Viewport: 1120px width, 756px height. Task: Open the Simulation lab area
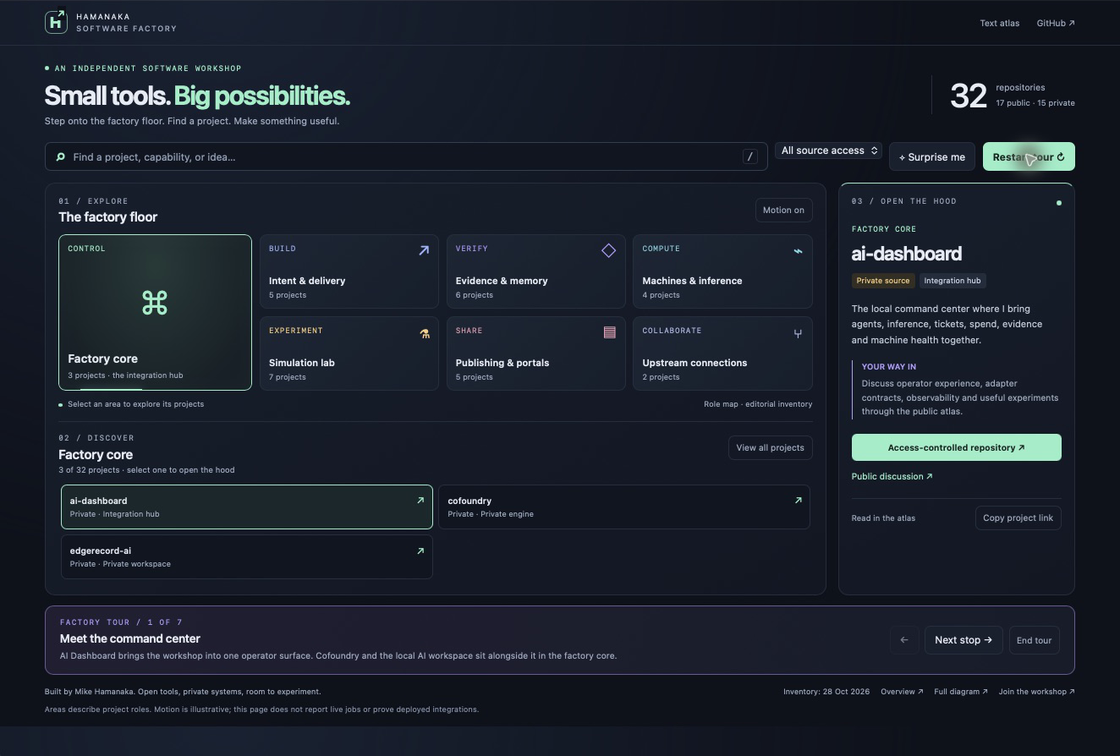point(349,354)
